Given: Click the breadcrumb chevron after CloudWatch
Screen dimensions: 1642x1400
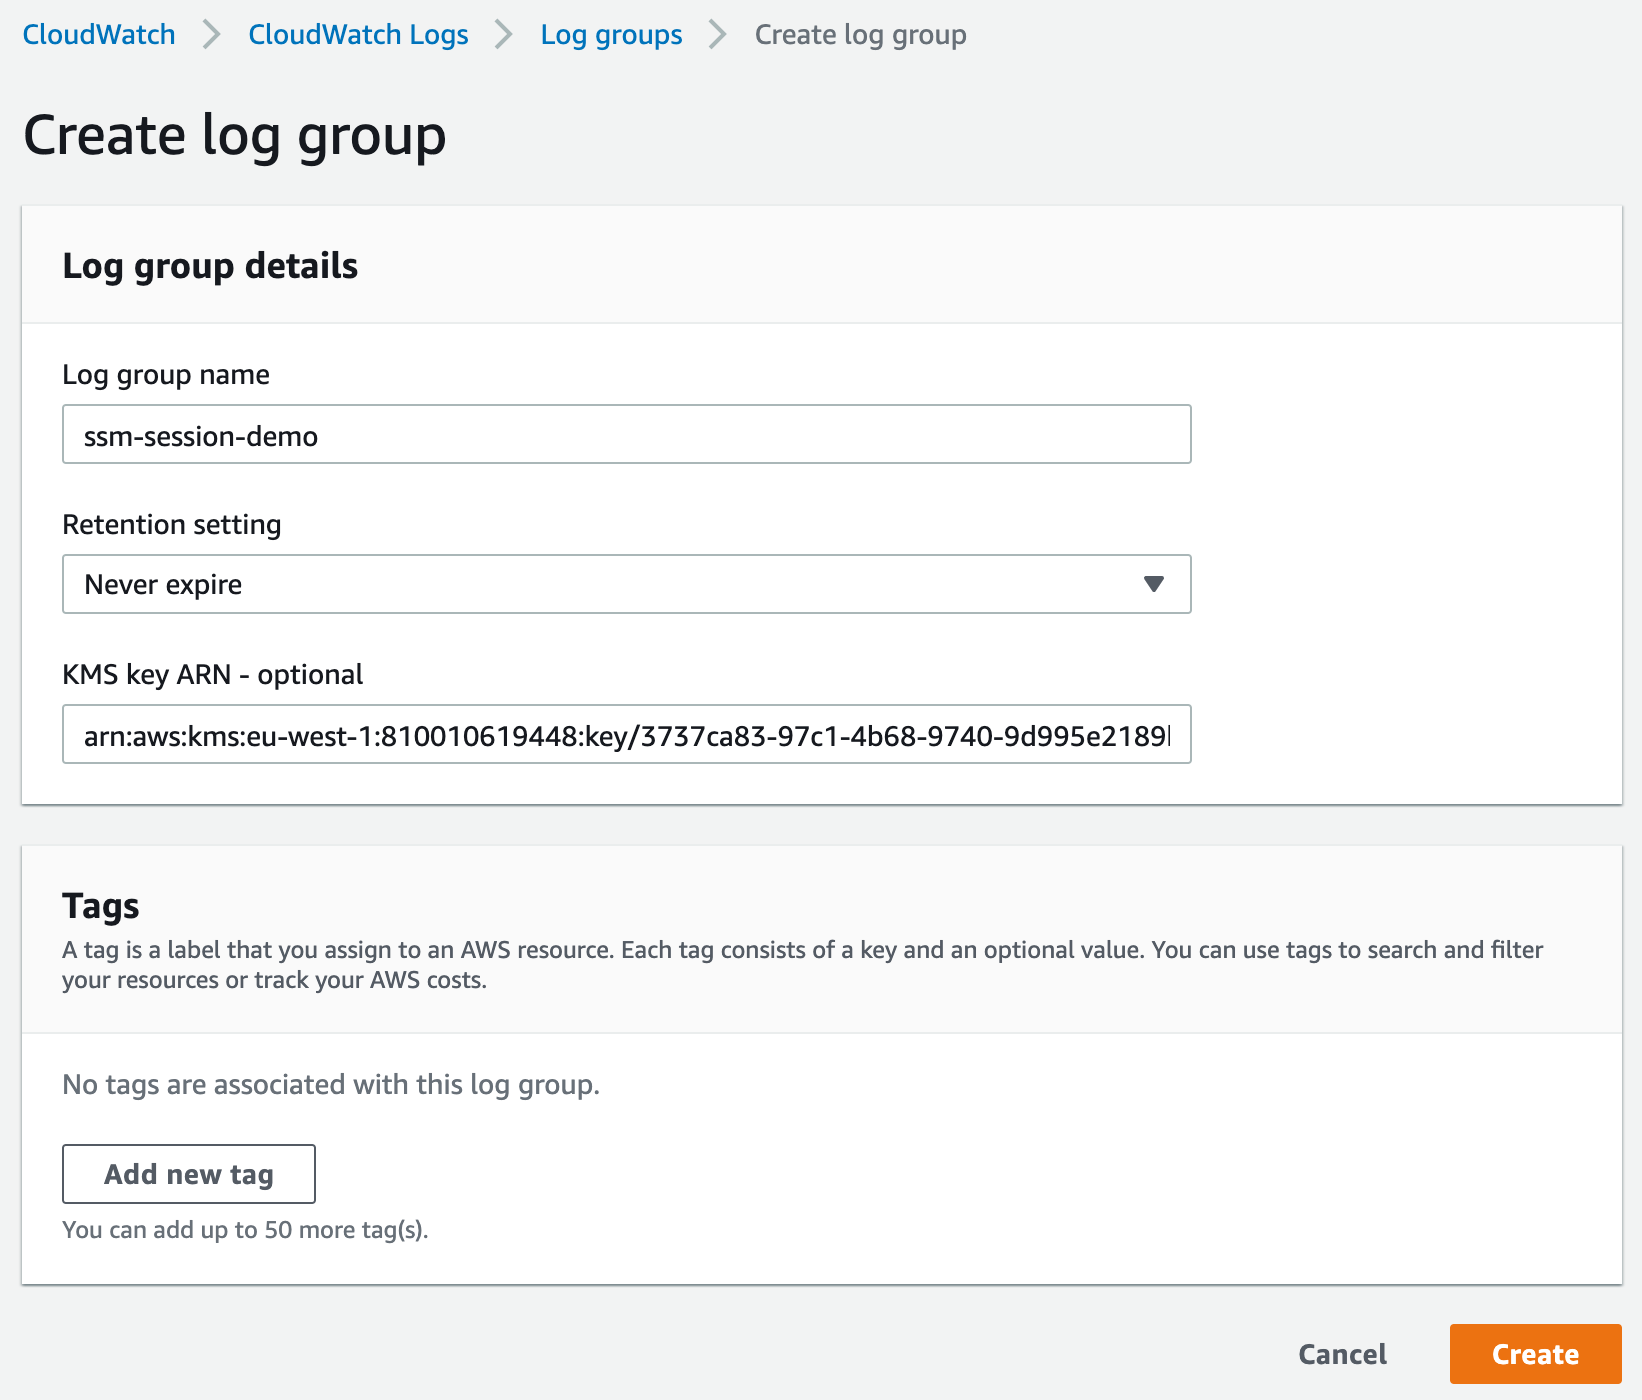Looking at the screenshot, I should [211, 33].
